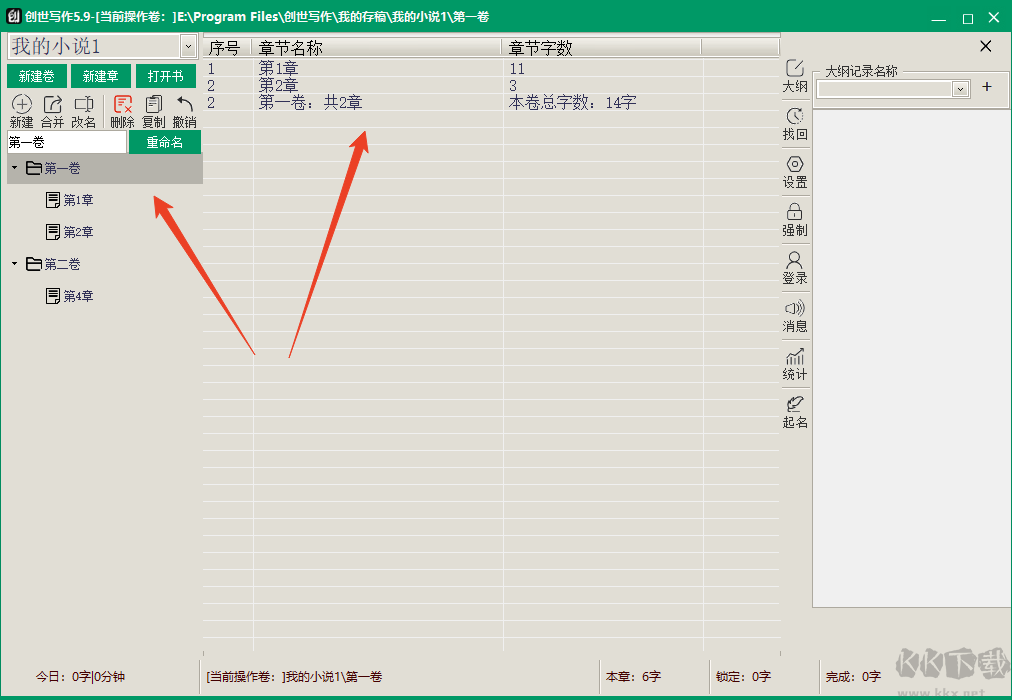Open 找回 recovery from the sidebar
The height and width of the screenshot is (700, 1012).
[x=795, y=118]
